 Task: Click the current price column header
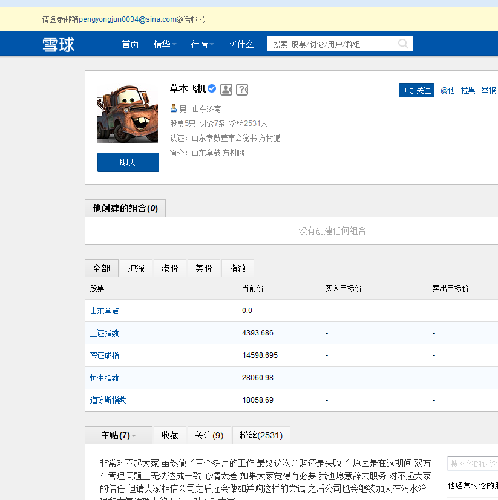coord(253,288)
